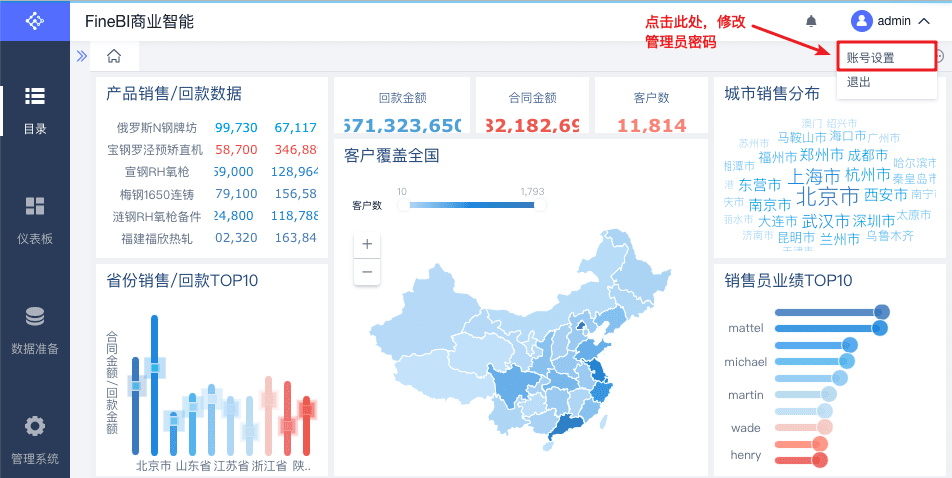Click 北京市 in the word cloud
952x478 pixels.
point(828,196)
